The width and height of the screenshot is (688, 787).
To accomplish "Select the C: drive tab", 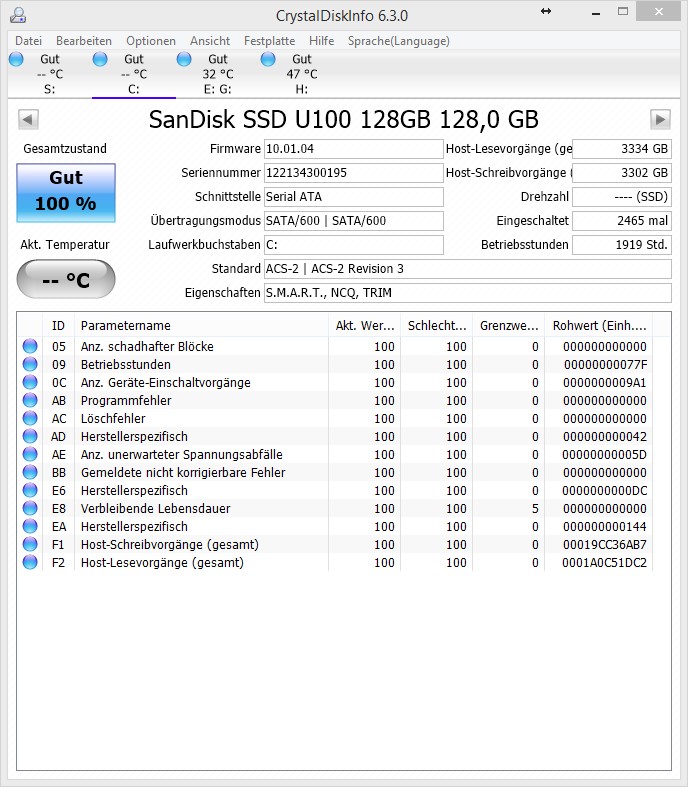I will pos(133,74).
